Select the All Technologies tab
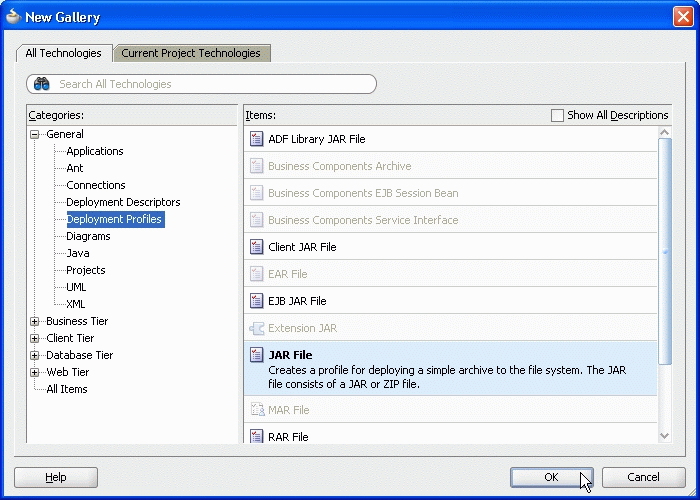 pyautogui.click(x=64, y=53)
